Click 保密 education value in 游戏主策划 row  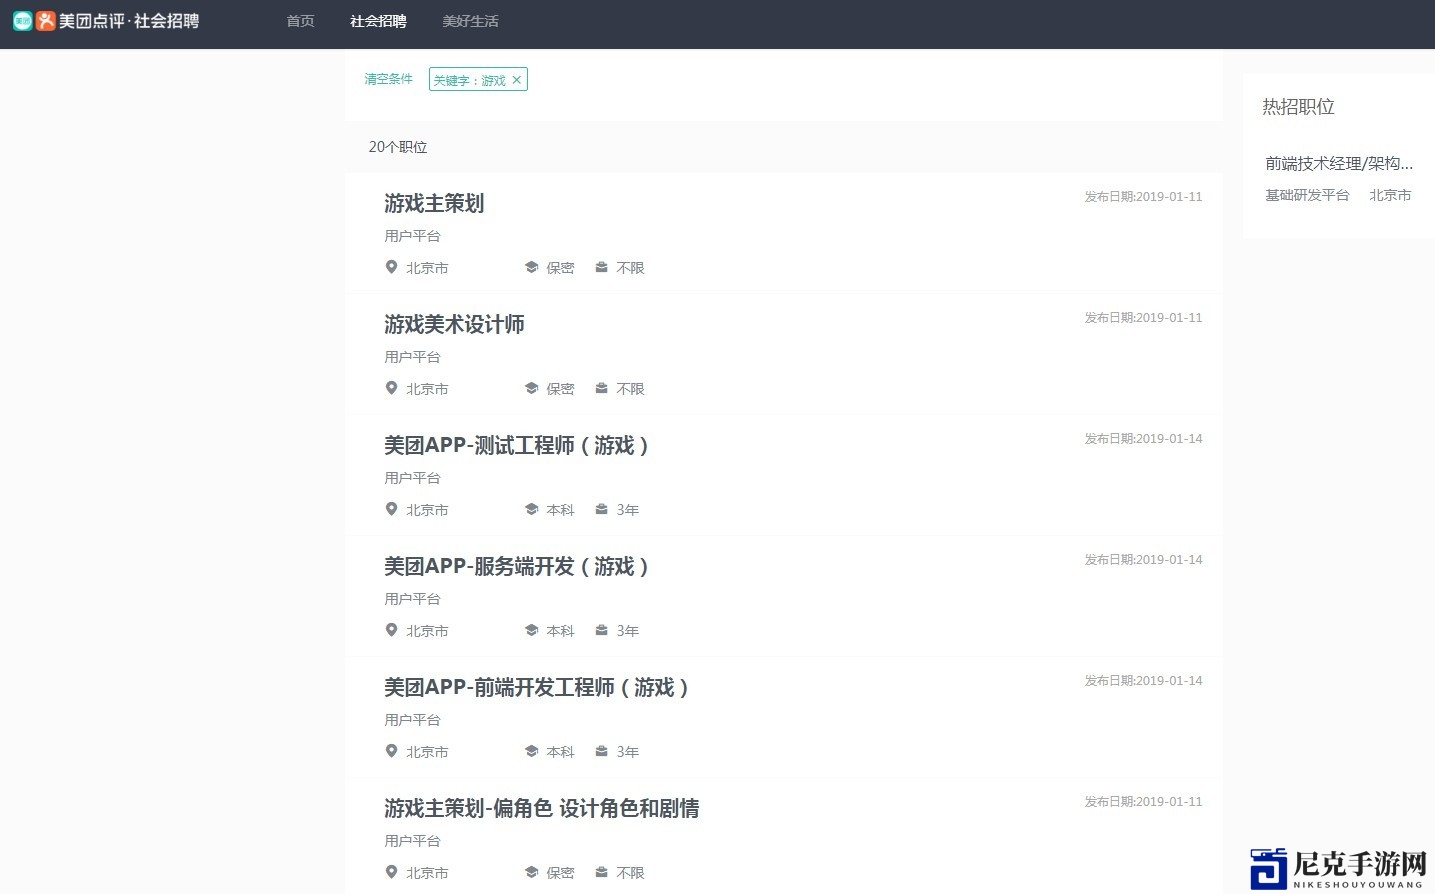click(x=560, y=268)
